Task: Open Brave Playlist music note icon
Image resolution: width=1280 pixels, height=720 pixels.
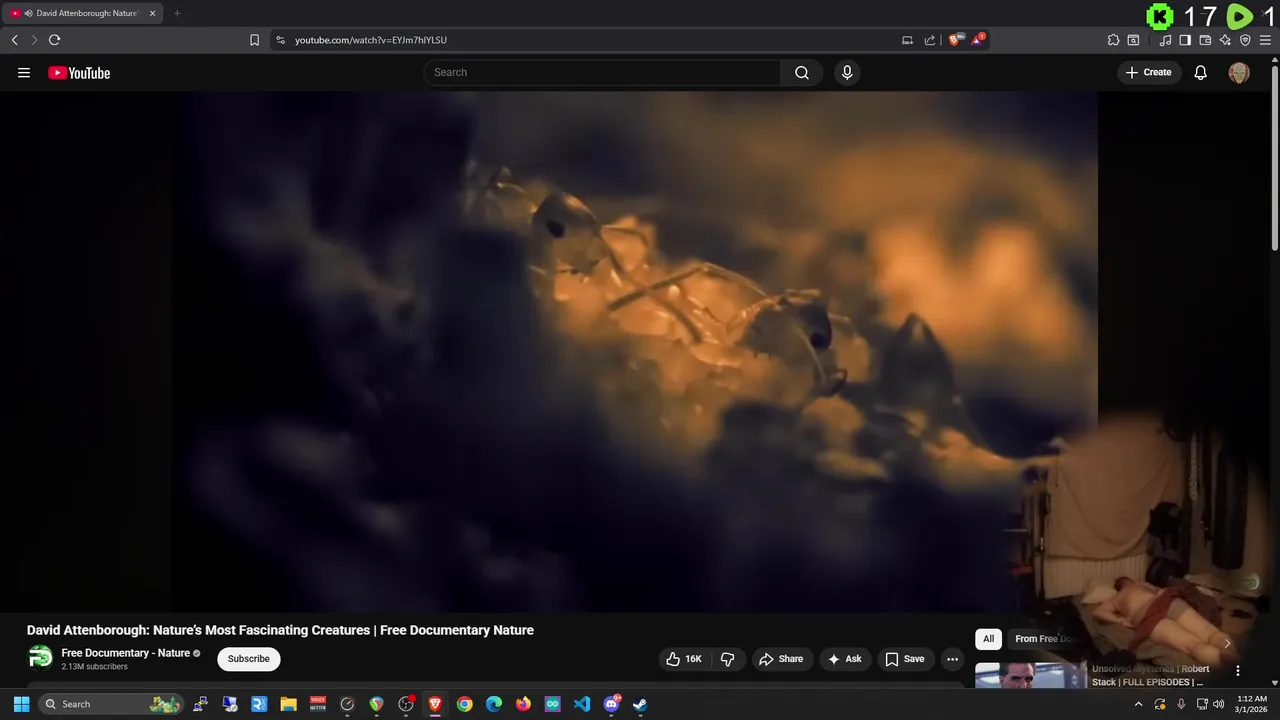Action: point(1165,40)
